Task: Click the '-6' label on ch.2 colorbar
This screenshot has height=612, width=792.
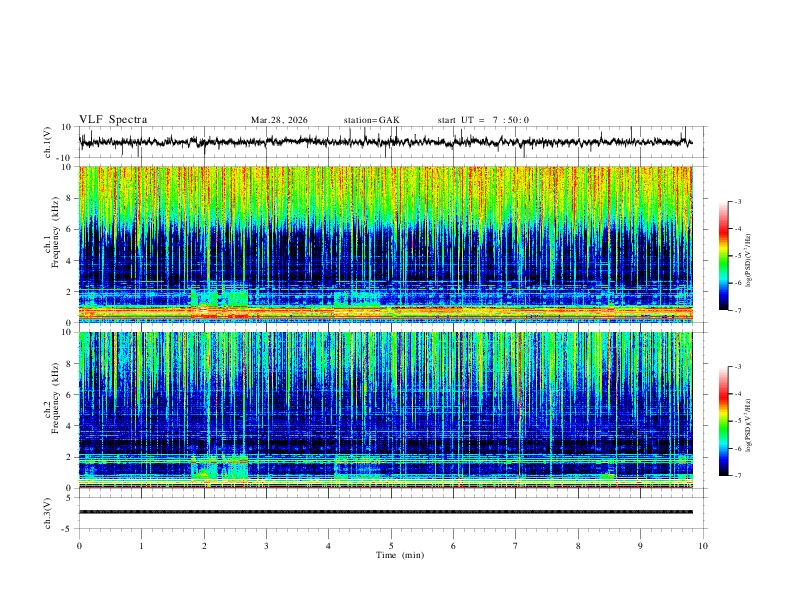Action: (x=737, y=448)
